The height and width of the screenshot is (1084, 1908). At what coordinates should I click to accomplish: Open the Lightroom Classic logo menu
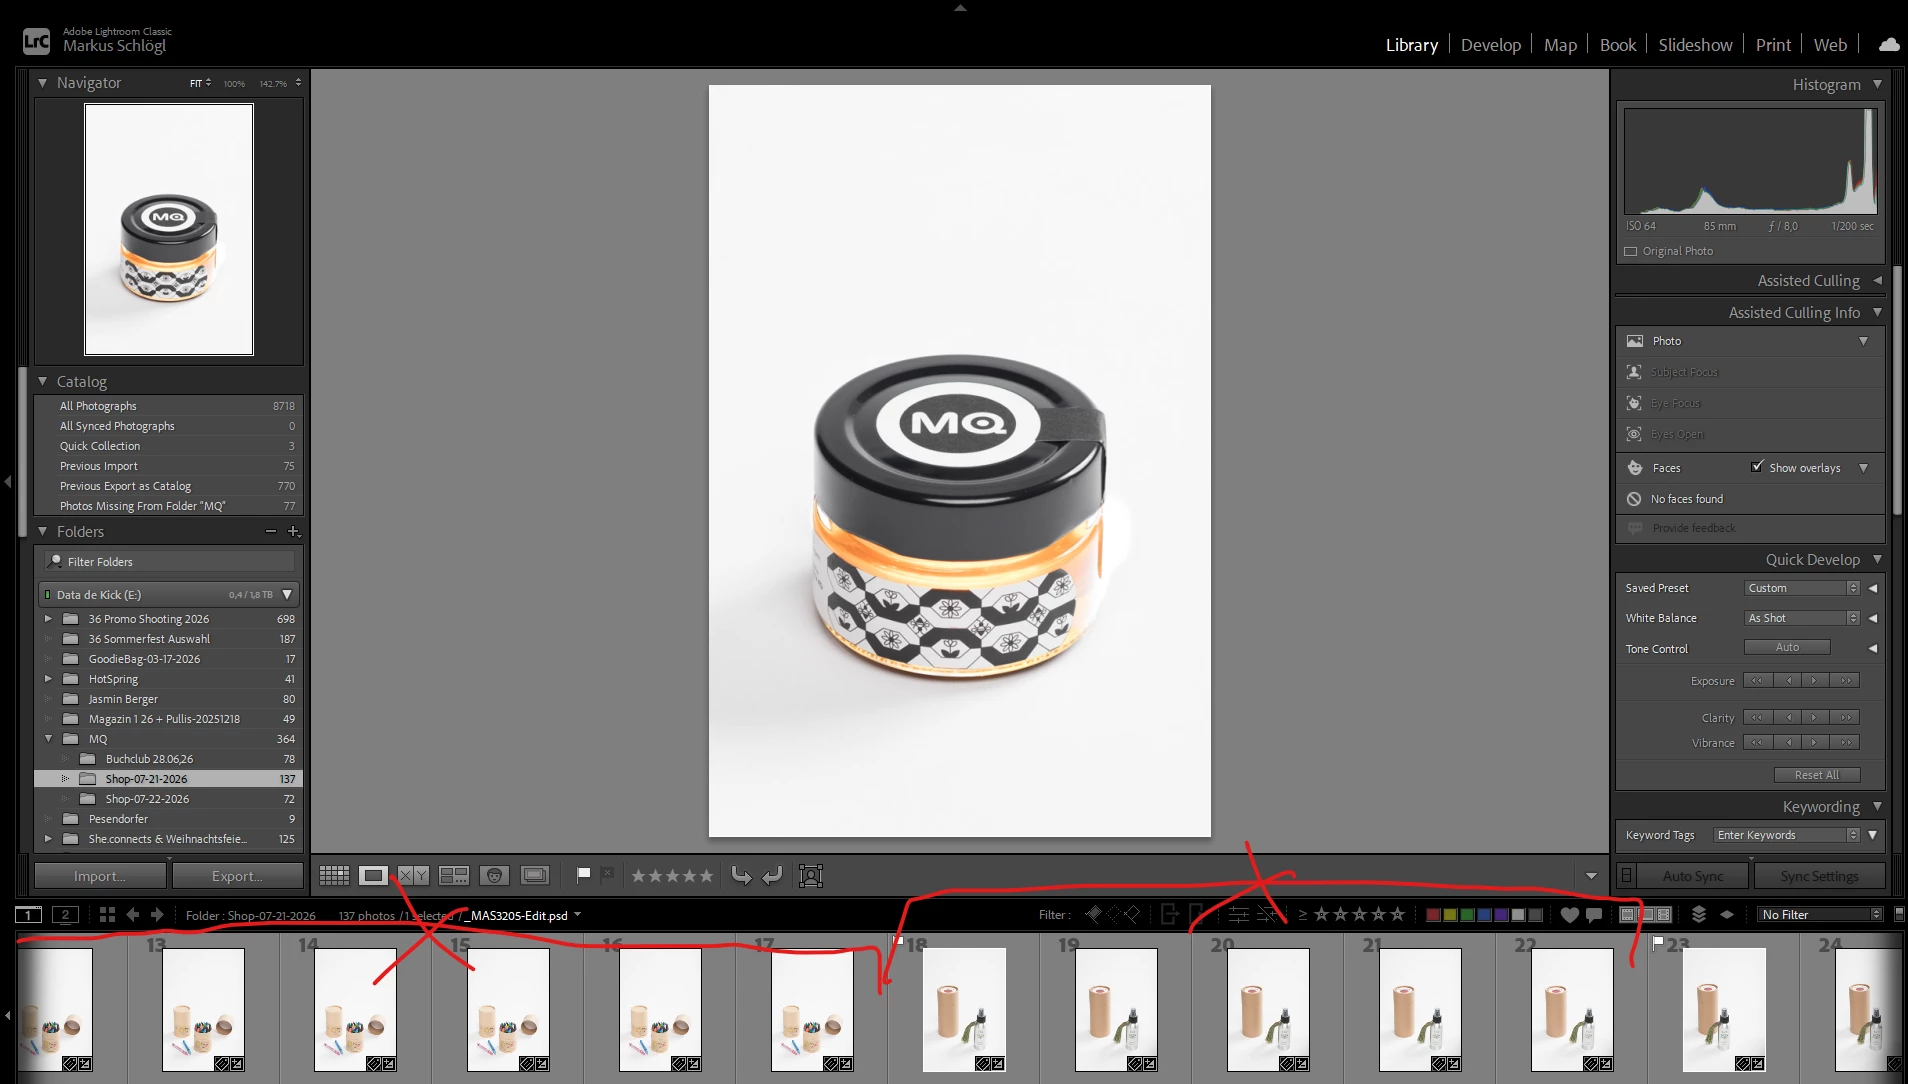(36, 41)
